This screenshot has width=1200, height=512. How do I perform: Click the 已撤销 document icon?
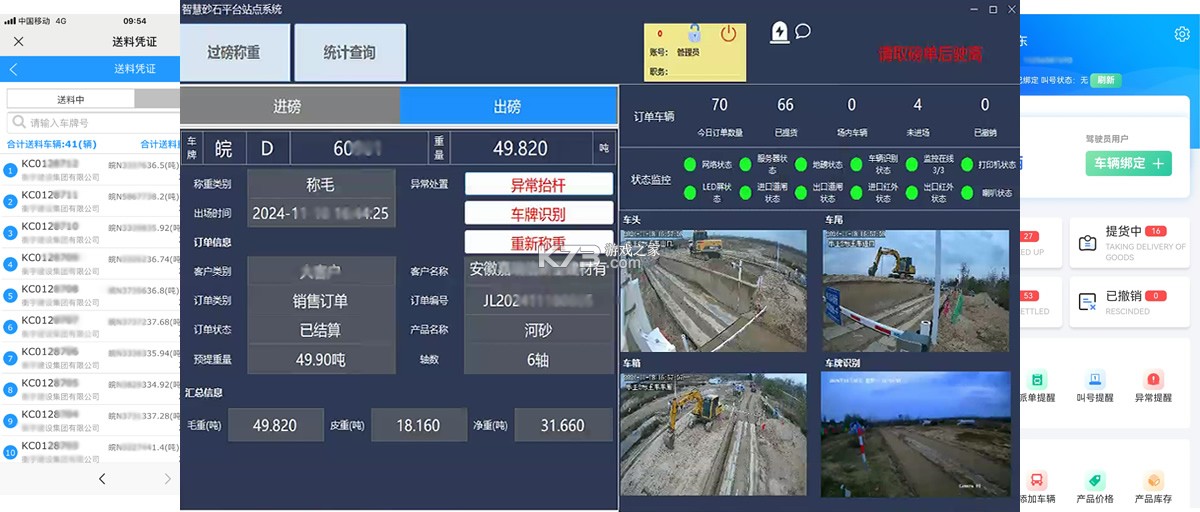click(x=1087, y=301)
